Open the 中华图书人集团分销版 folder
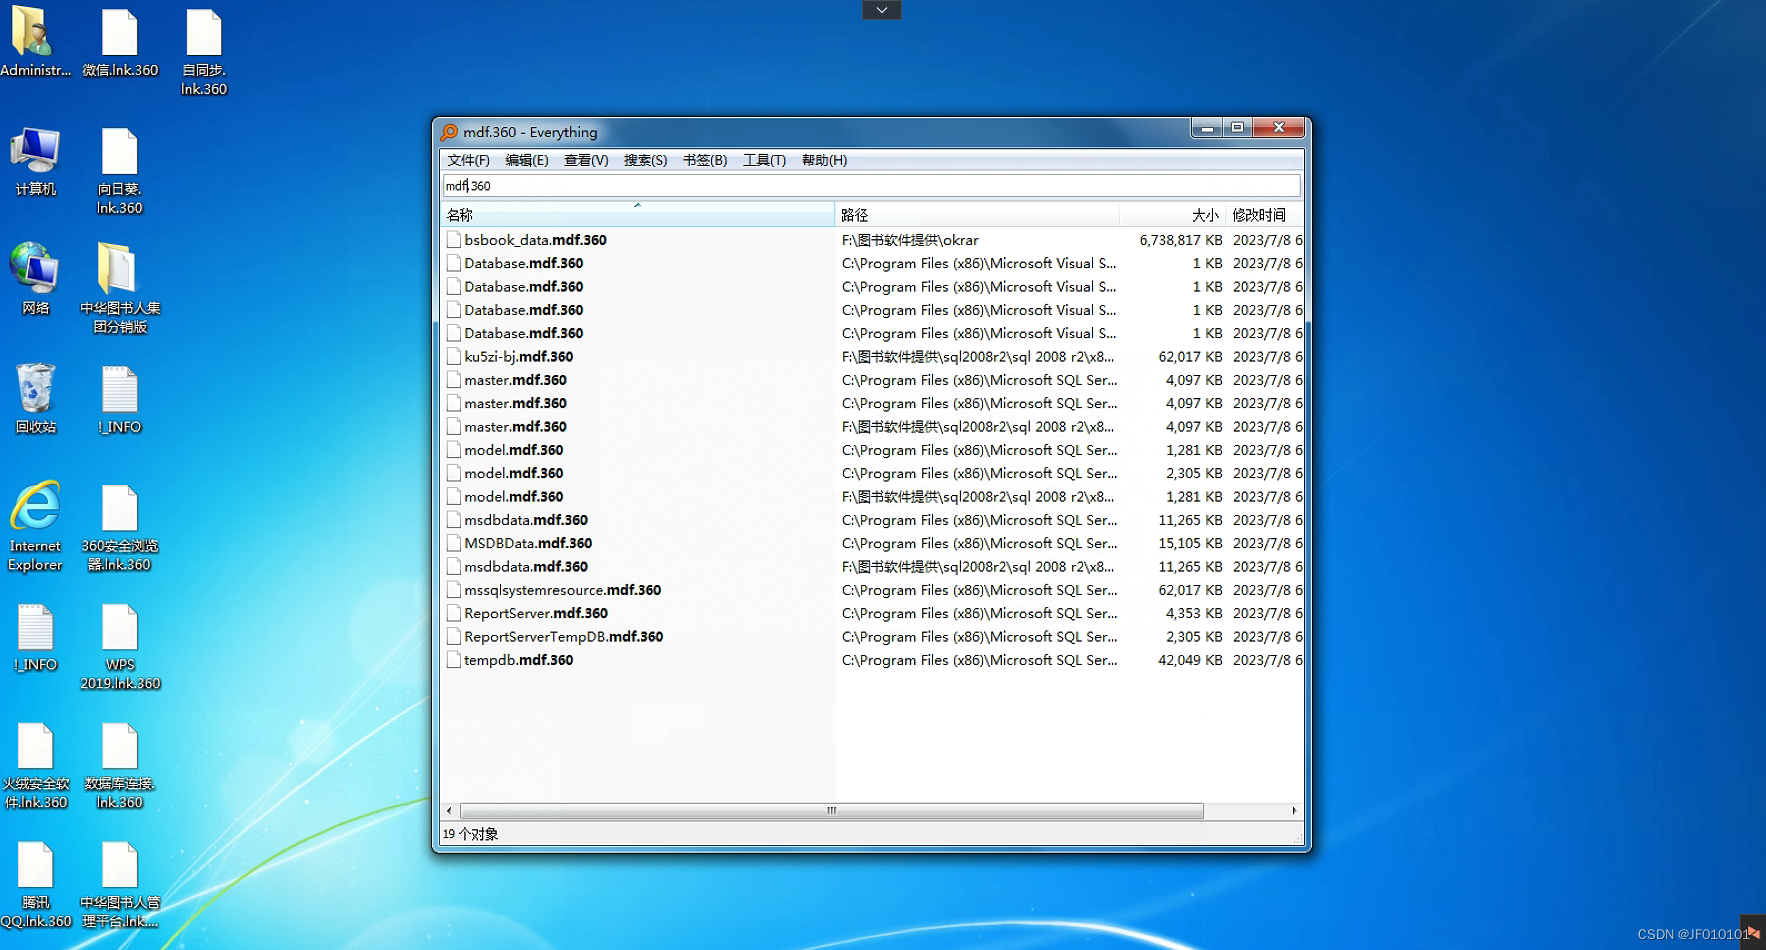 click(120, 288)
